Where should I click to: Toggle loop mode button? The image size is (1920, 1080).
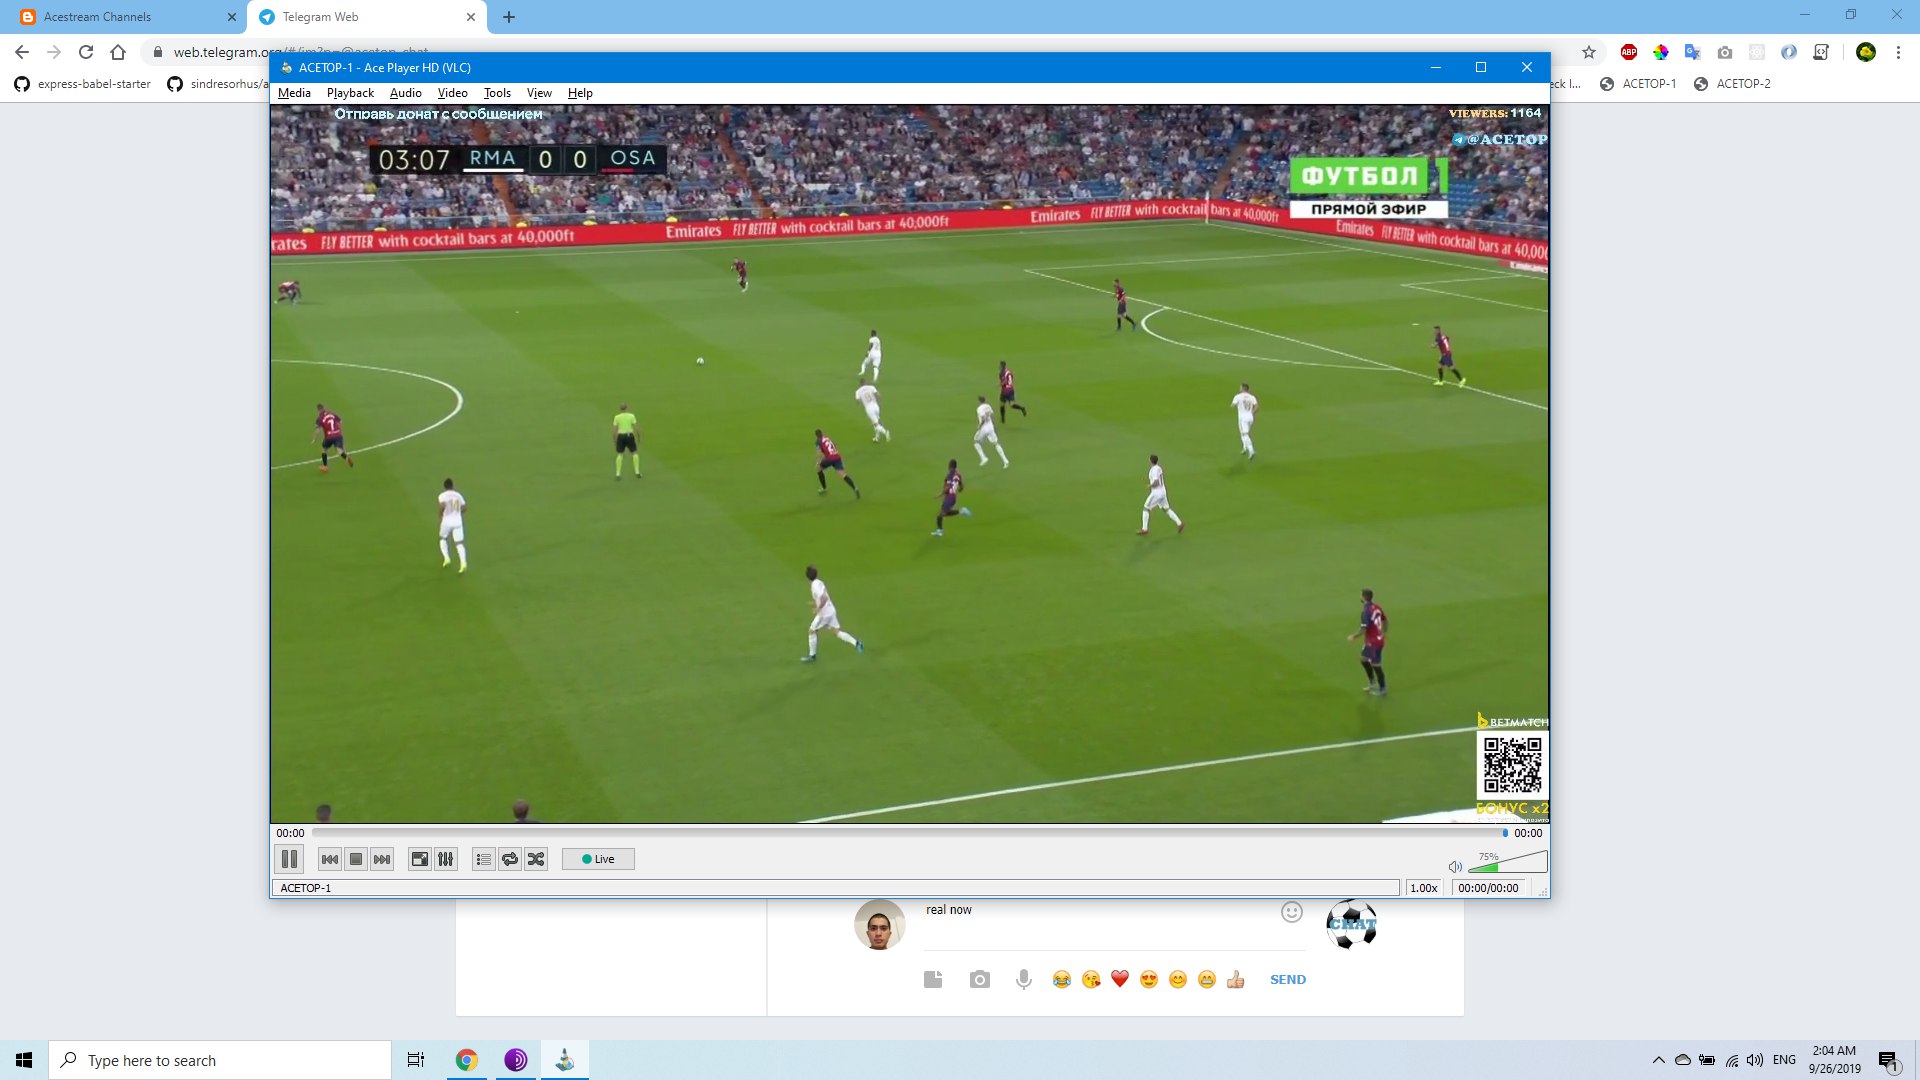[510, 859]
